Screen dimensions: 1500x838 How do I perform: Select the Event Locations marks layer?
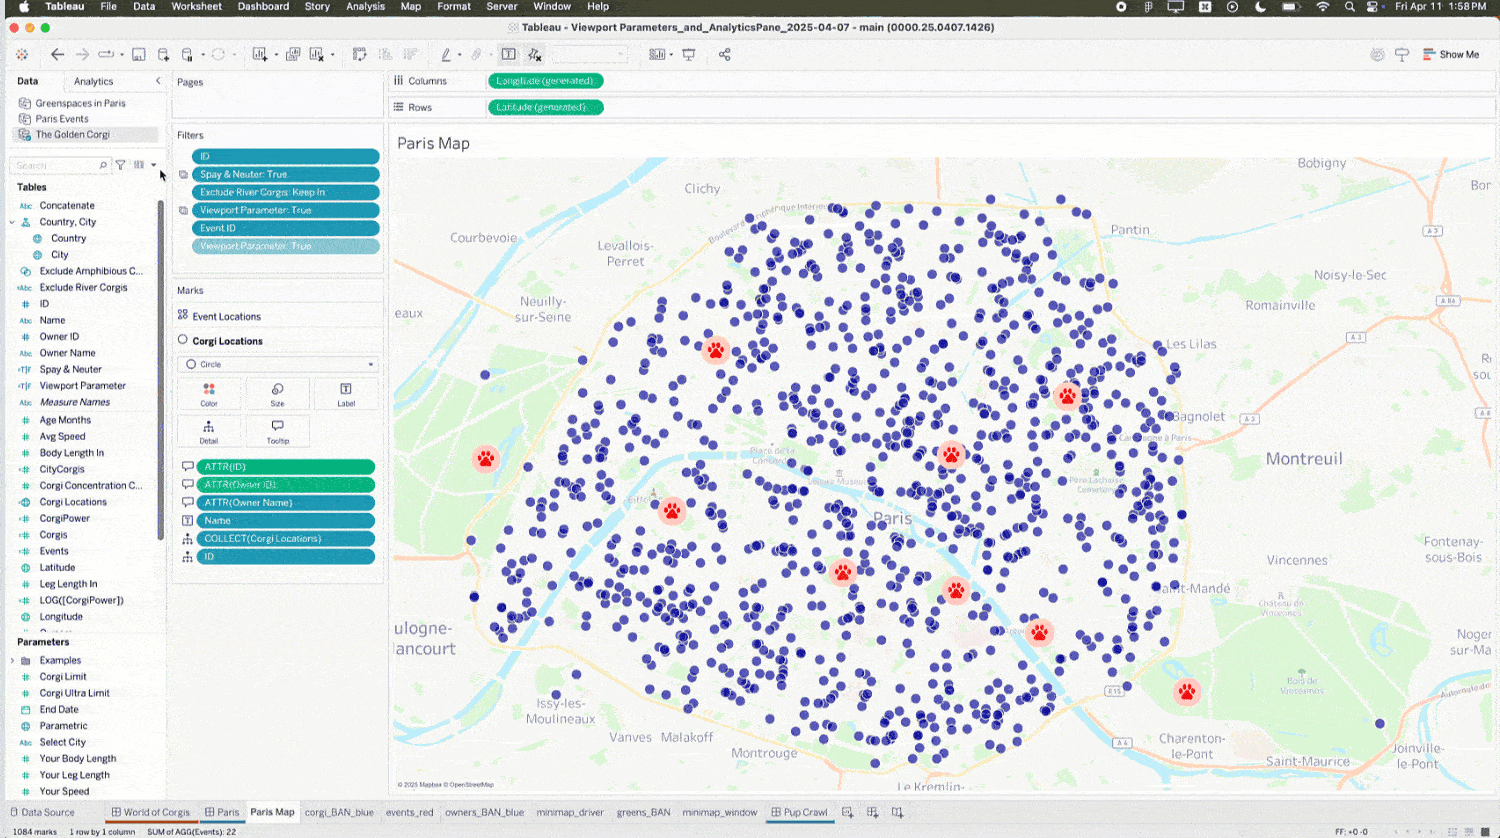pos(226,316)
